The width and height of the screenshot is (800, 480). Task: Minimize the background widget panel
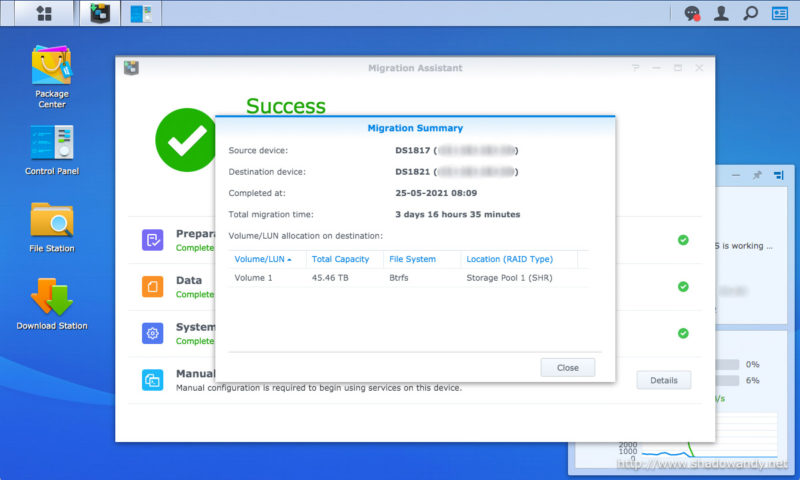coord(736,175)
